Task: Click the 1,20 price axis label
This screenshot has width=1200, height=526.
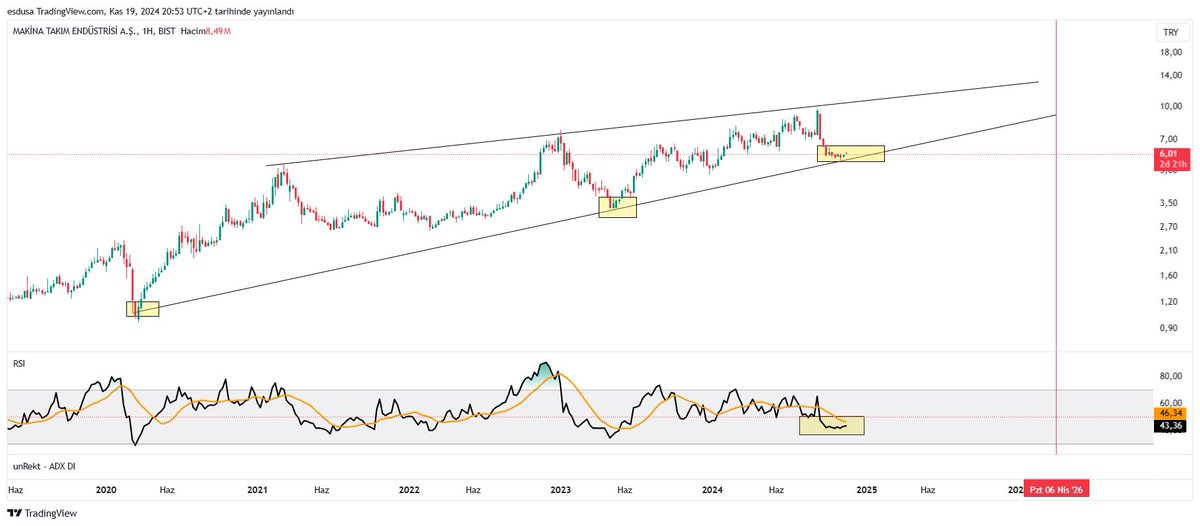Action: (1169, 302)
